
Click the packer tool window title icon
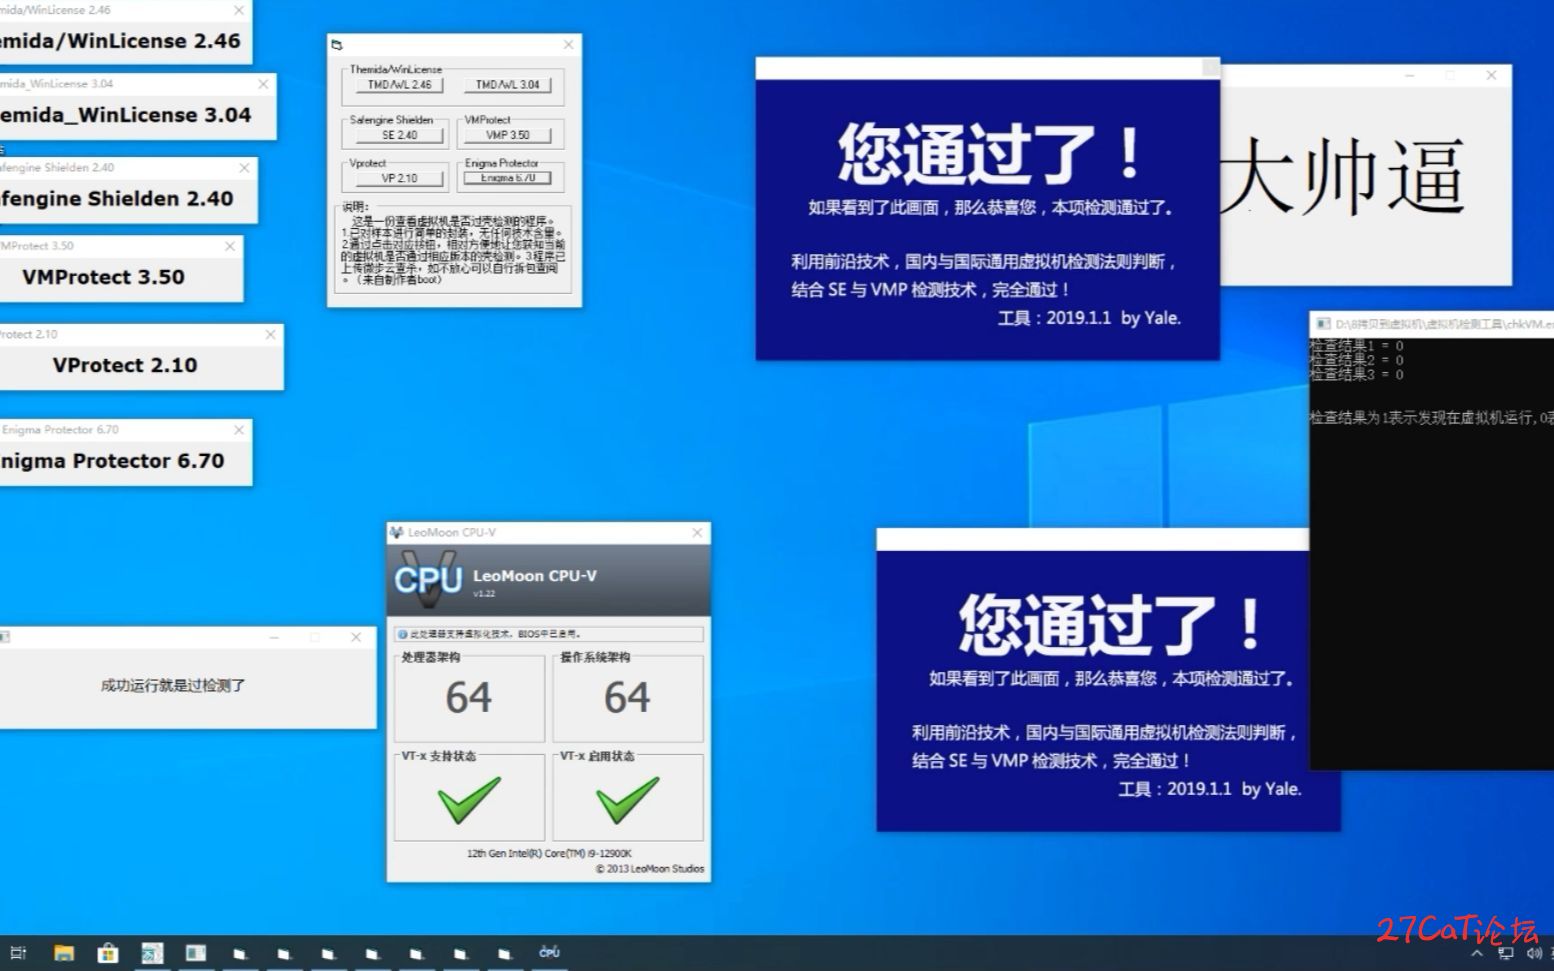click(337, 45)
